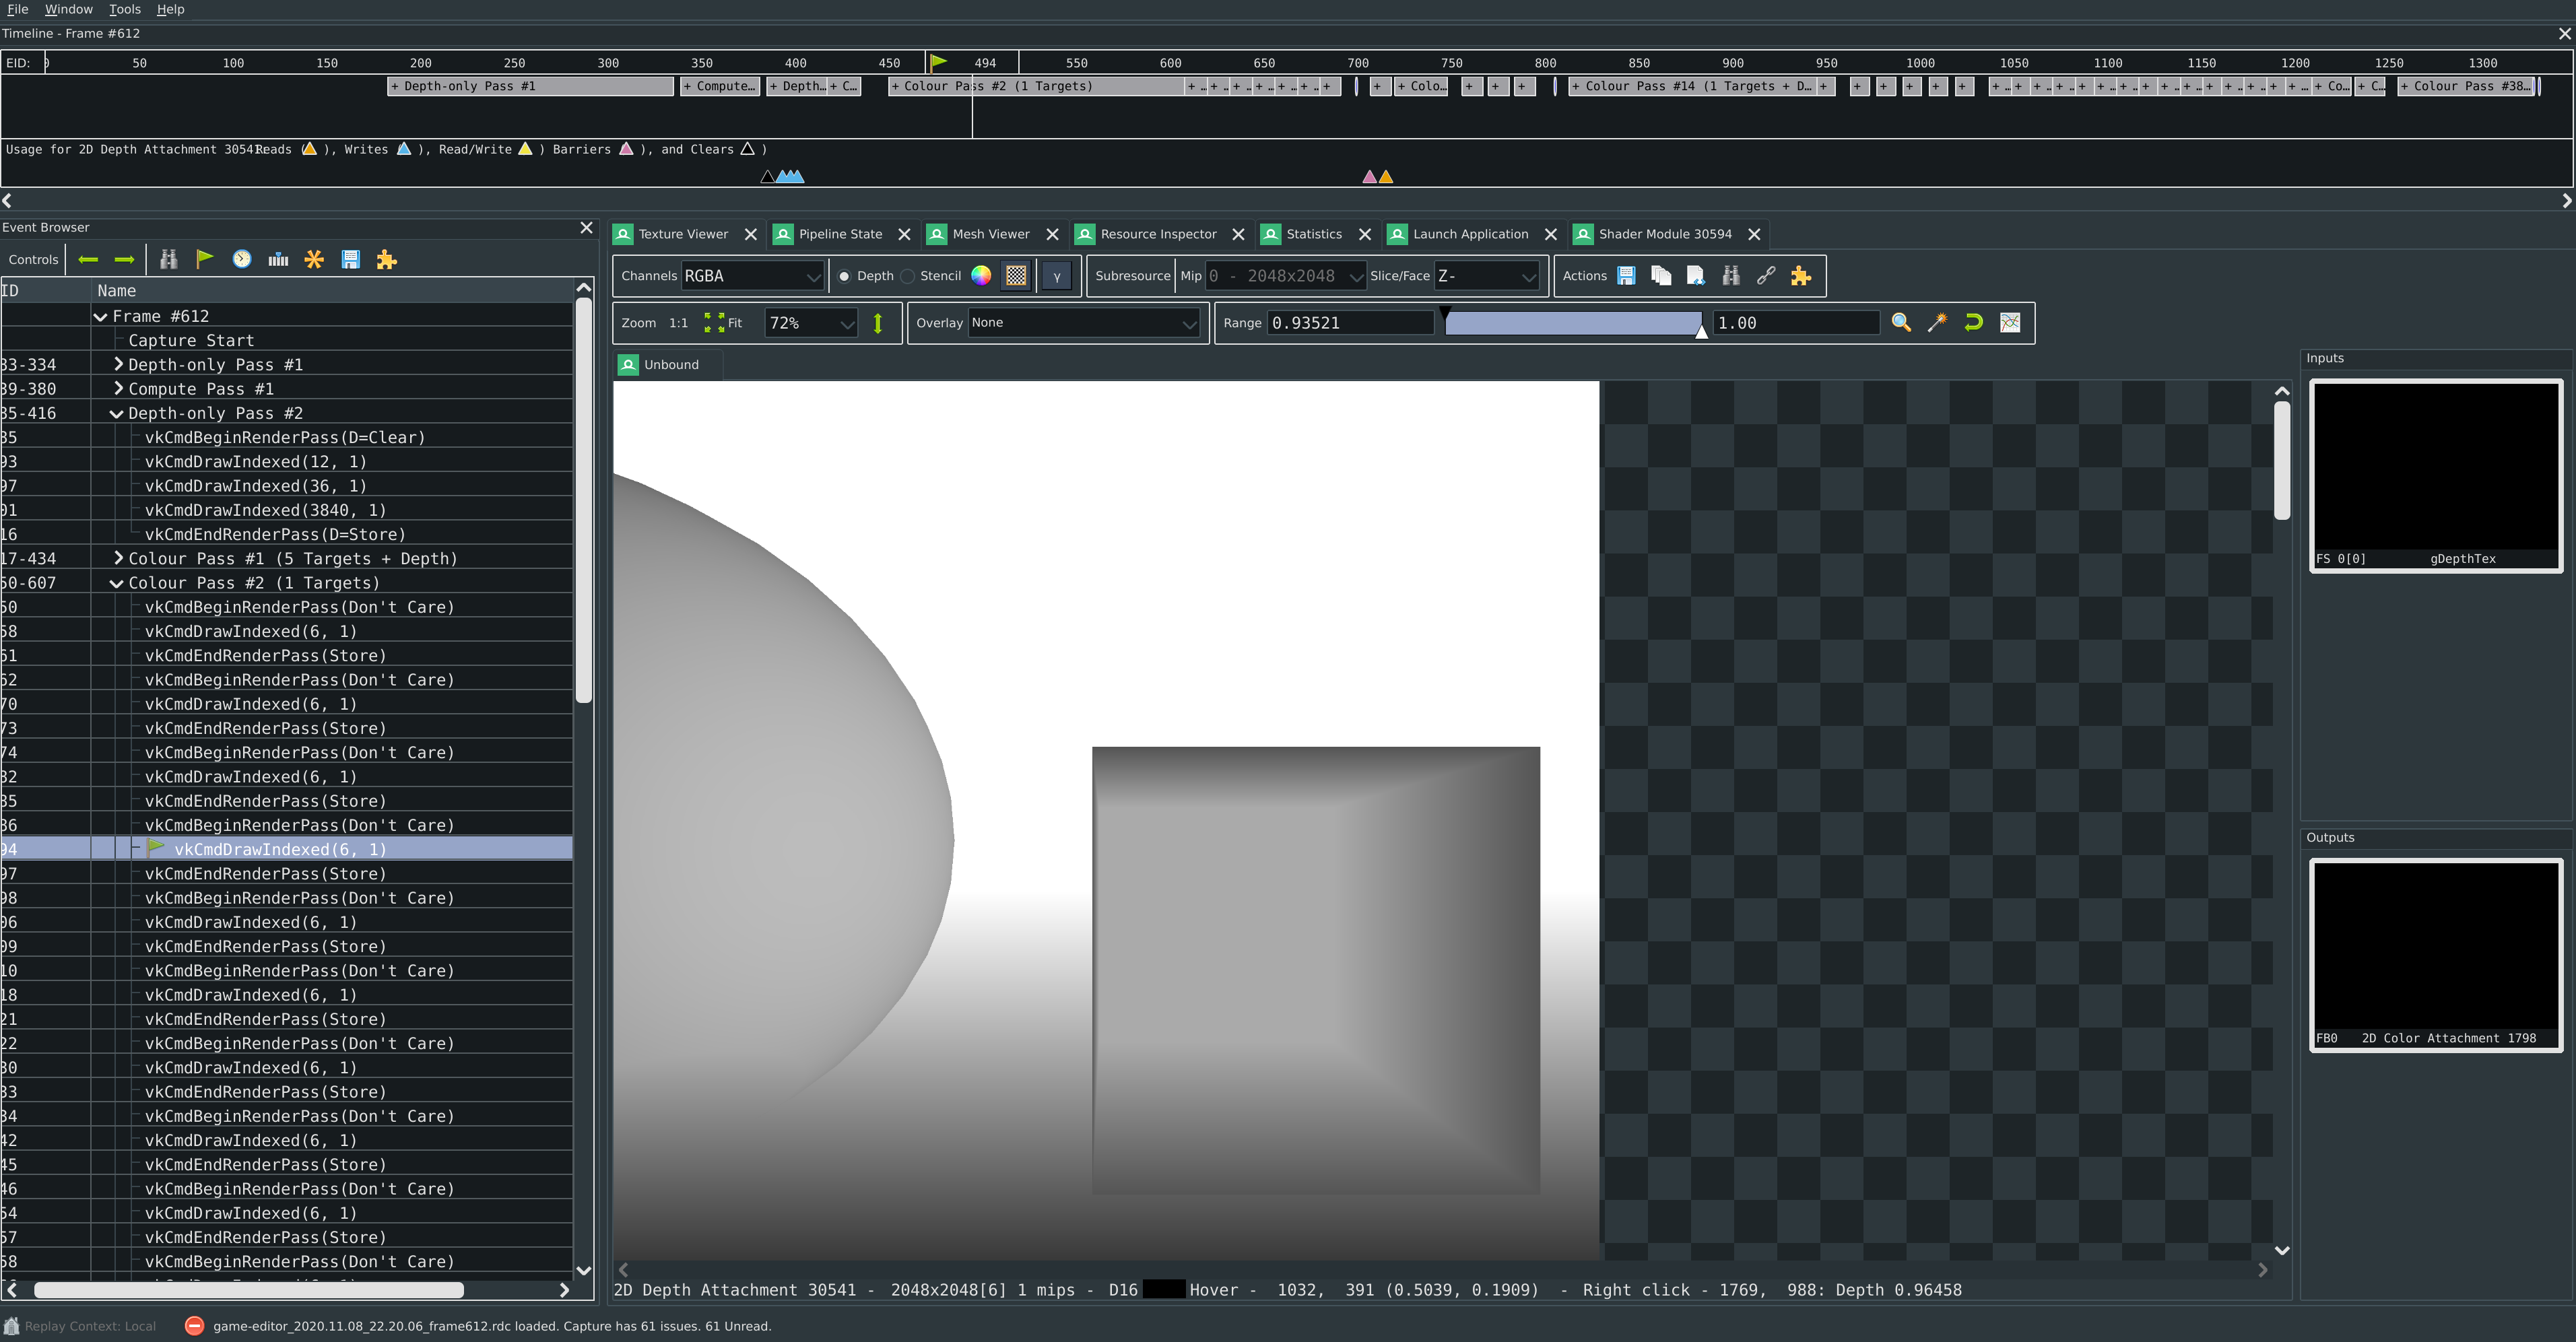Screen dimensions: 2576x1342
Task: Click the bookmark flag icon in Event Browser controls
Action: pos(204,259)
